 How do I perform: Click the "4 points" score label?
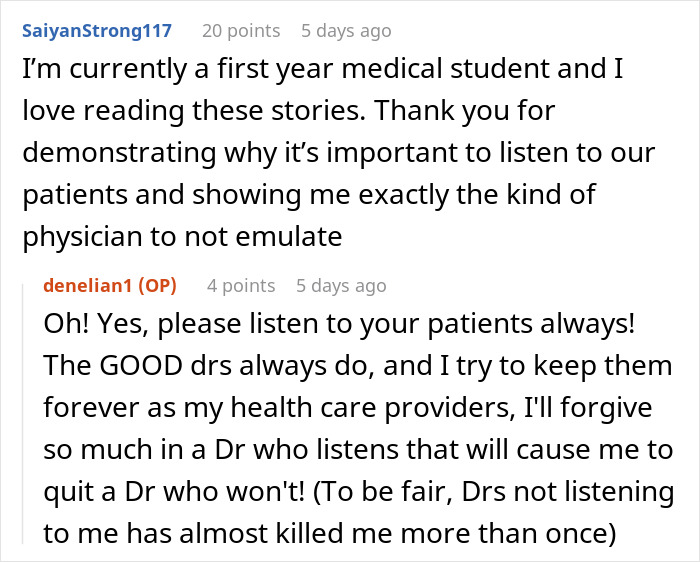[x=241, y=286]
